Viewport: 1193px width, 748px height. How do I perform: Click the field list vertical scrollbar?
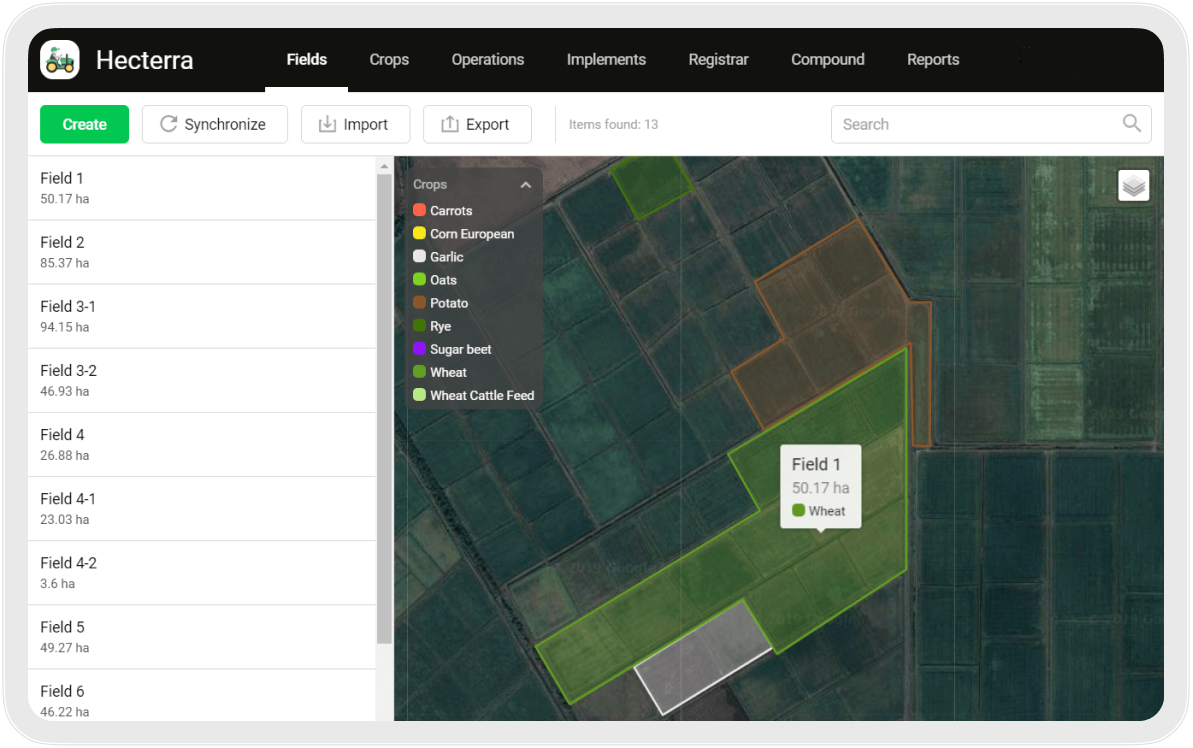pyautogui.click(x=384, y=400)
